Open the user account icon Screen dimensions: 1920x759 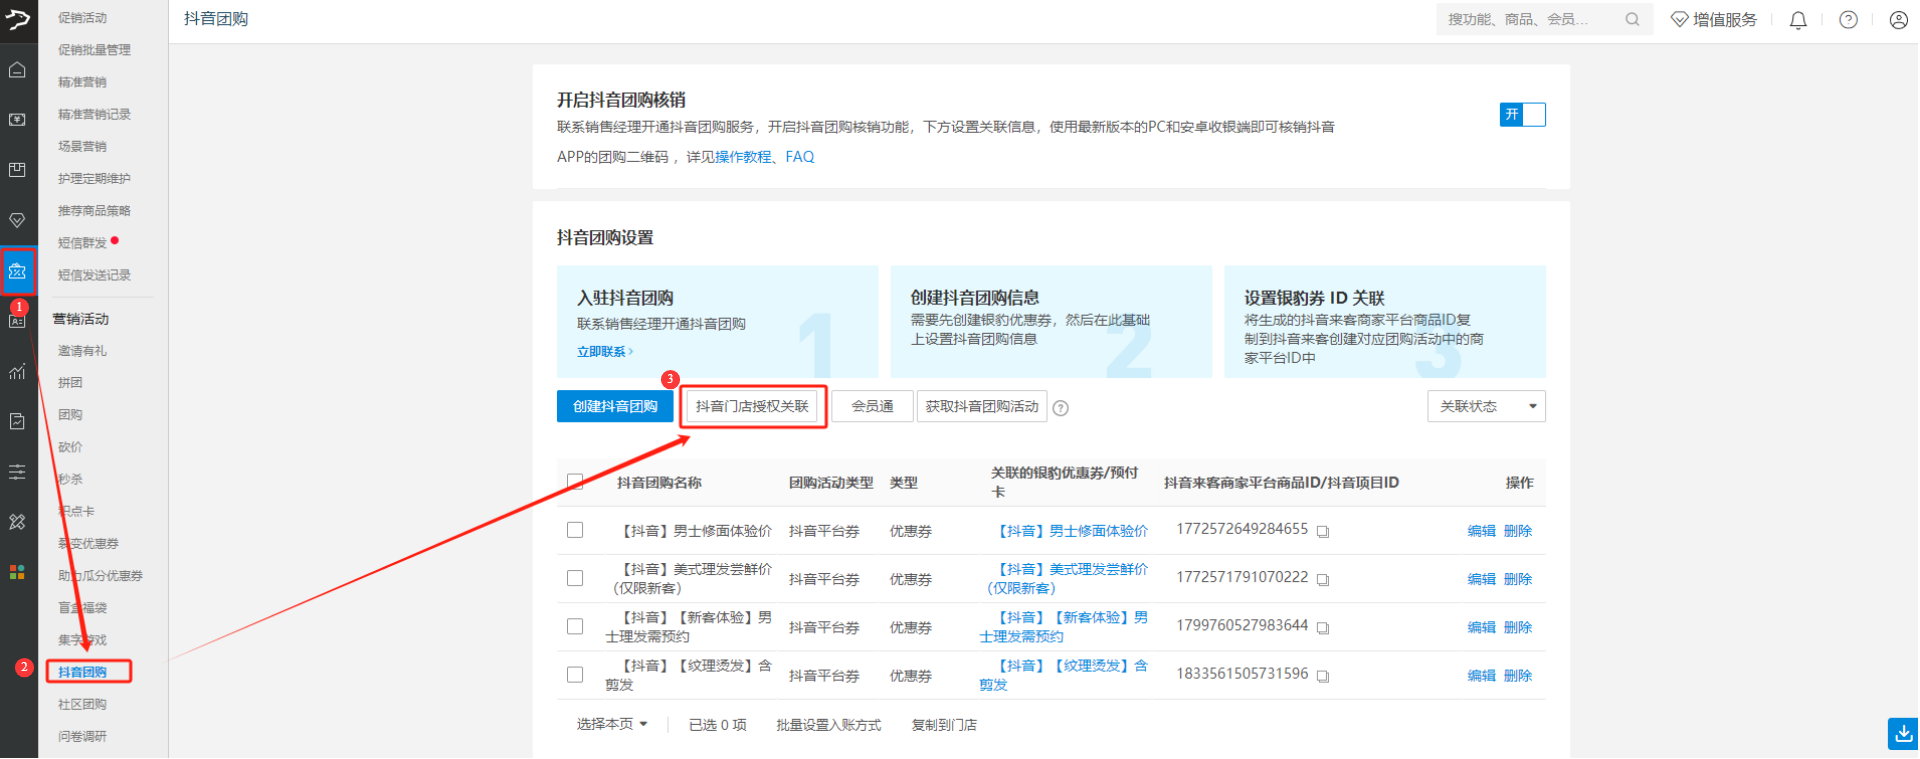[1899, 20]
